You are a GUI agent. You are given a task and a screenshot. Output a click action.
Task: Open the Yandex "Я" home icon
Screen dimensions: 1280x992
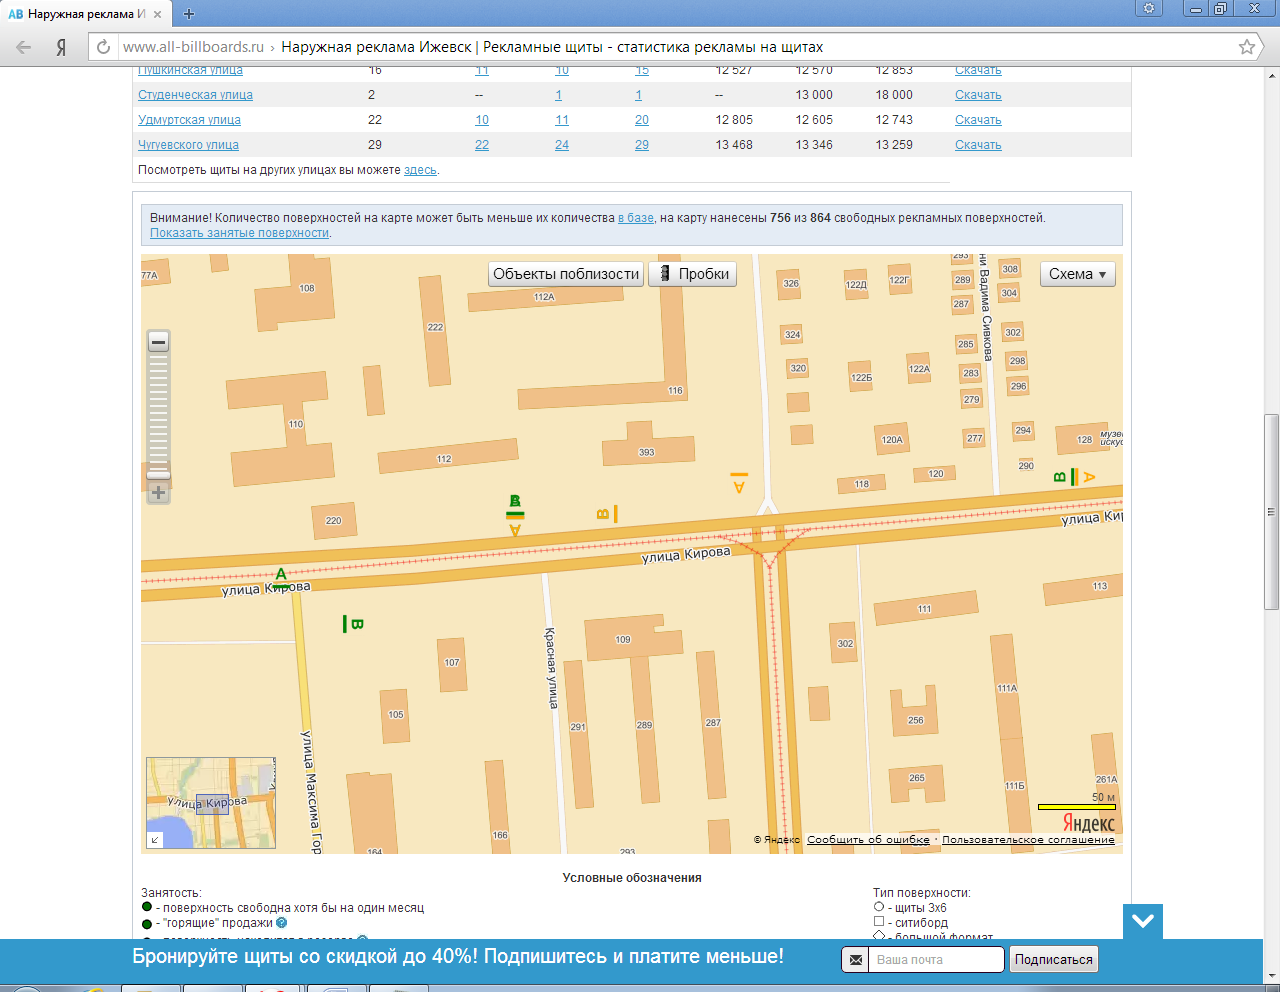62,47
